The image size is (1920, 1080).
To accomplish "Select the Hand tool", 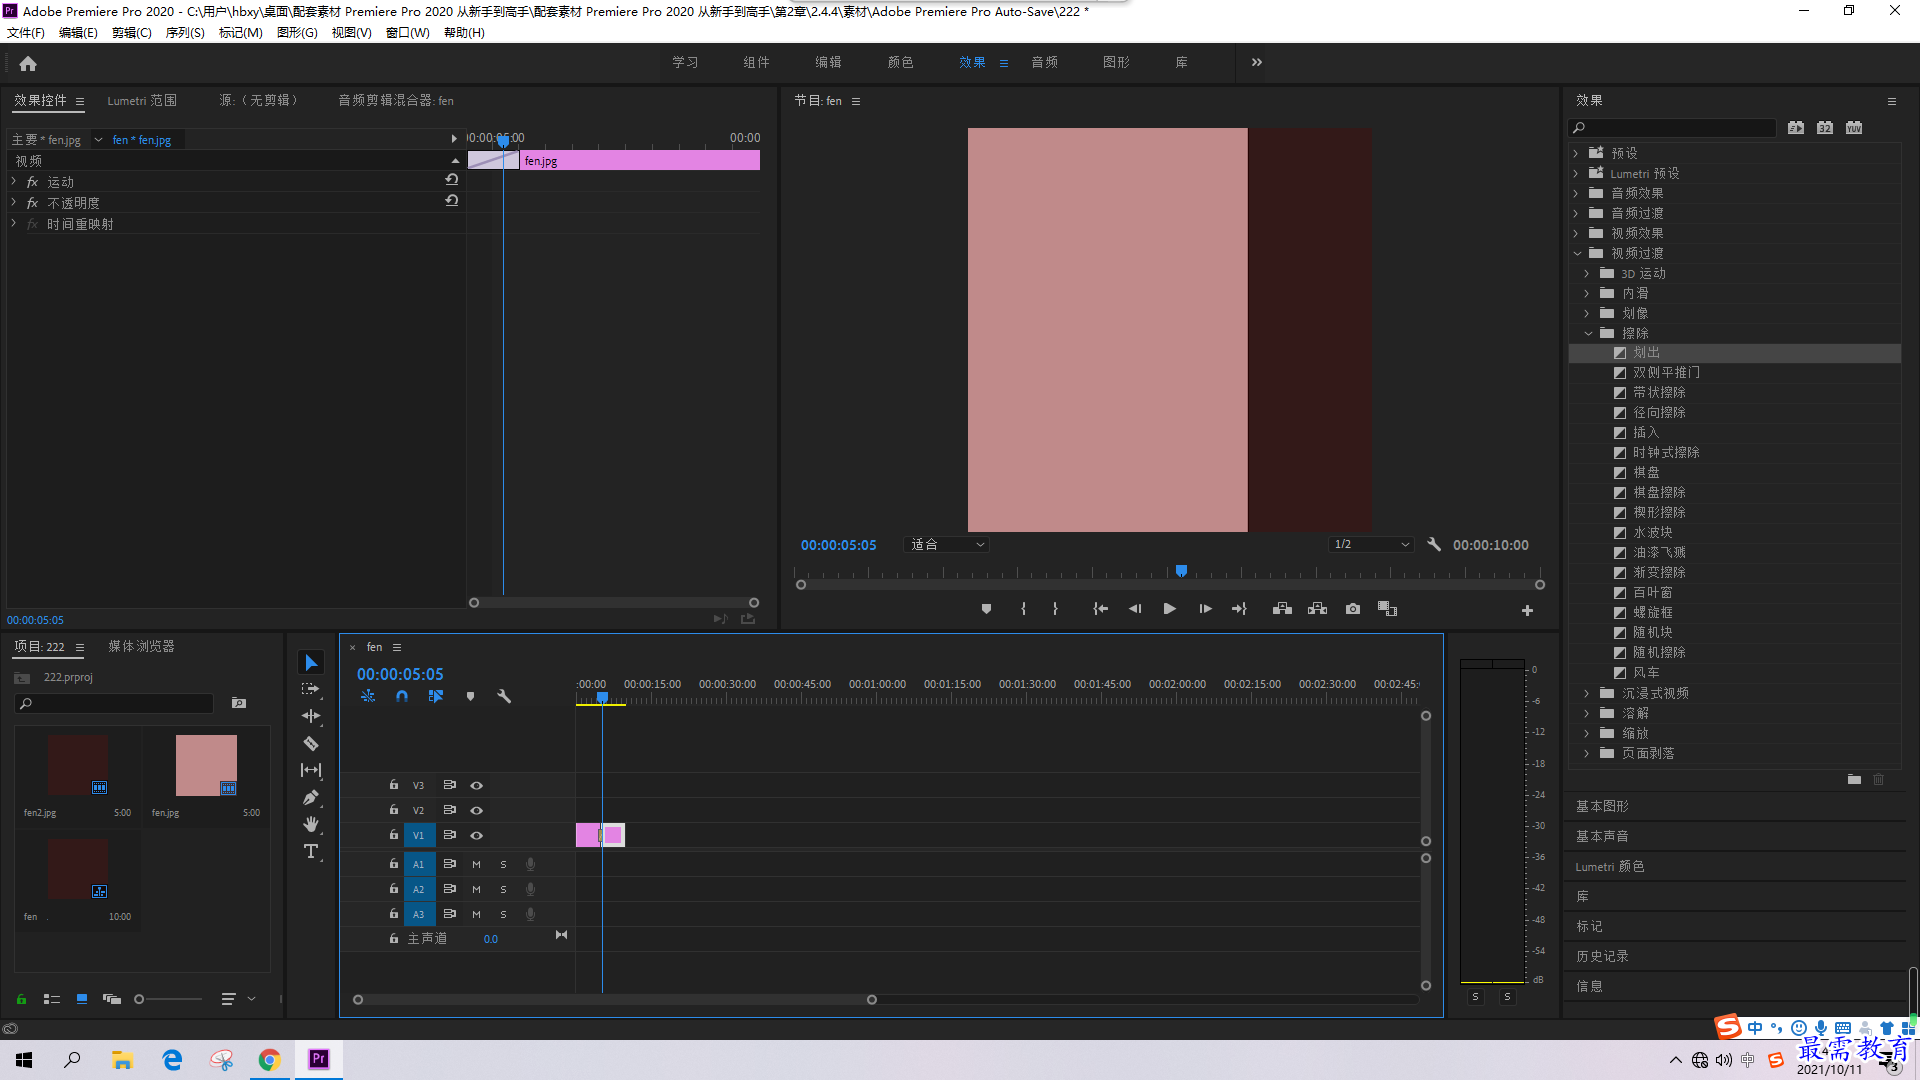I will point(311,824).
